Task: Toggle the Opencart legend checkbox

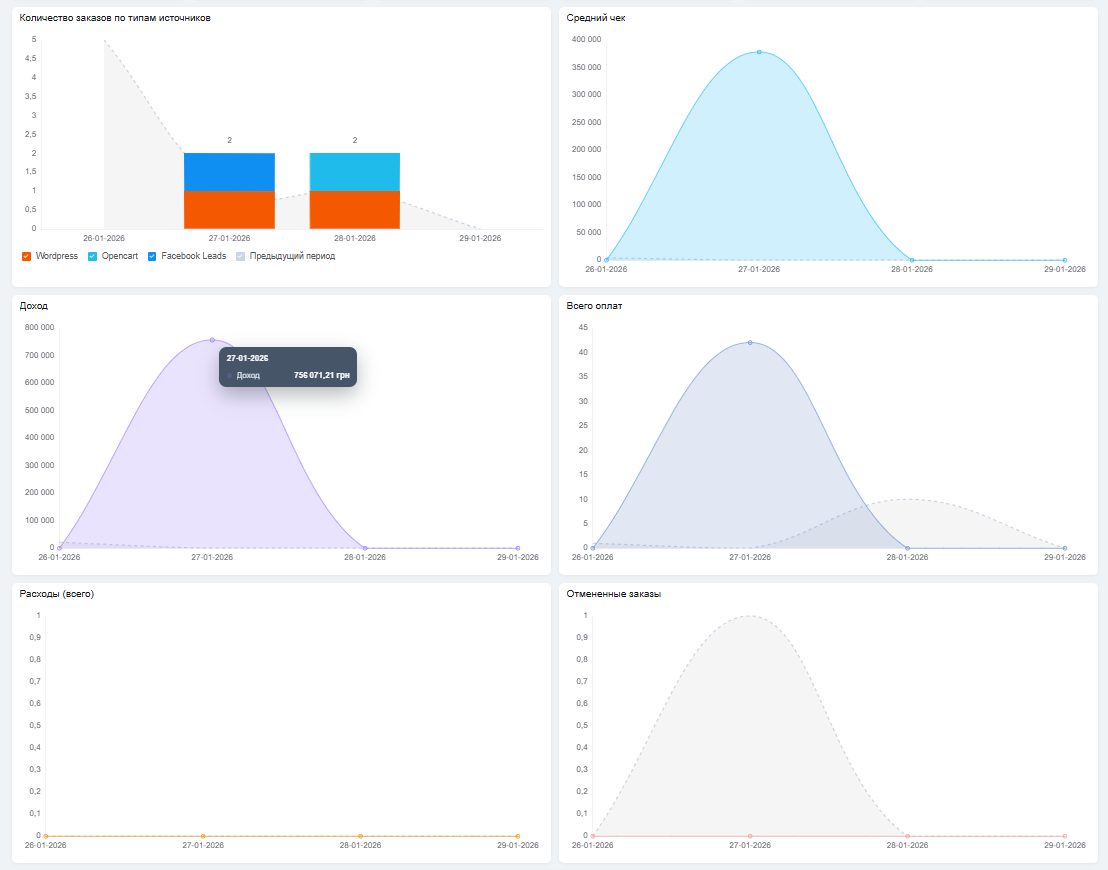Action: coord(92,257)
